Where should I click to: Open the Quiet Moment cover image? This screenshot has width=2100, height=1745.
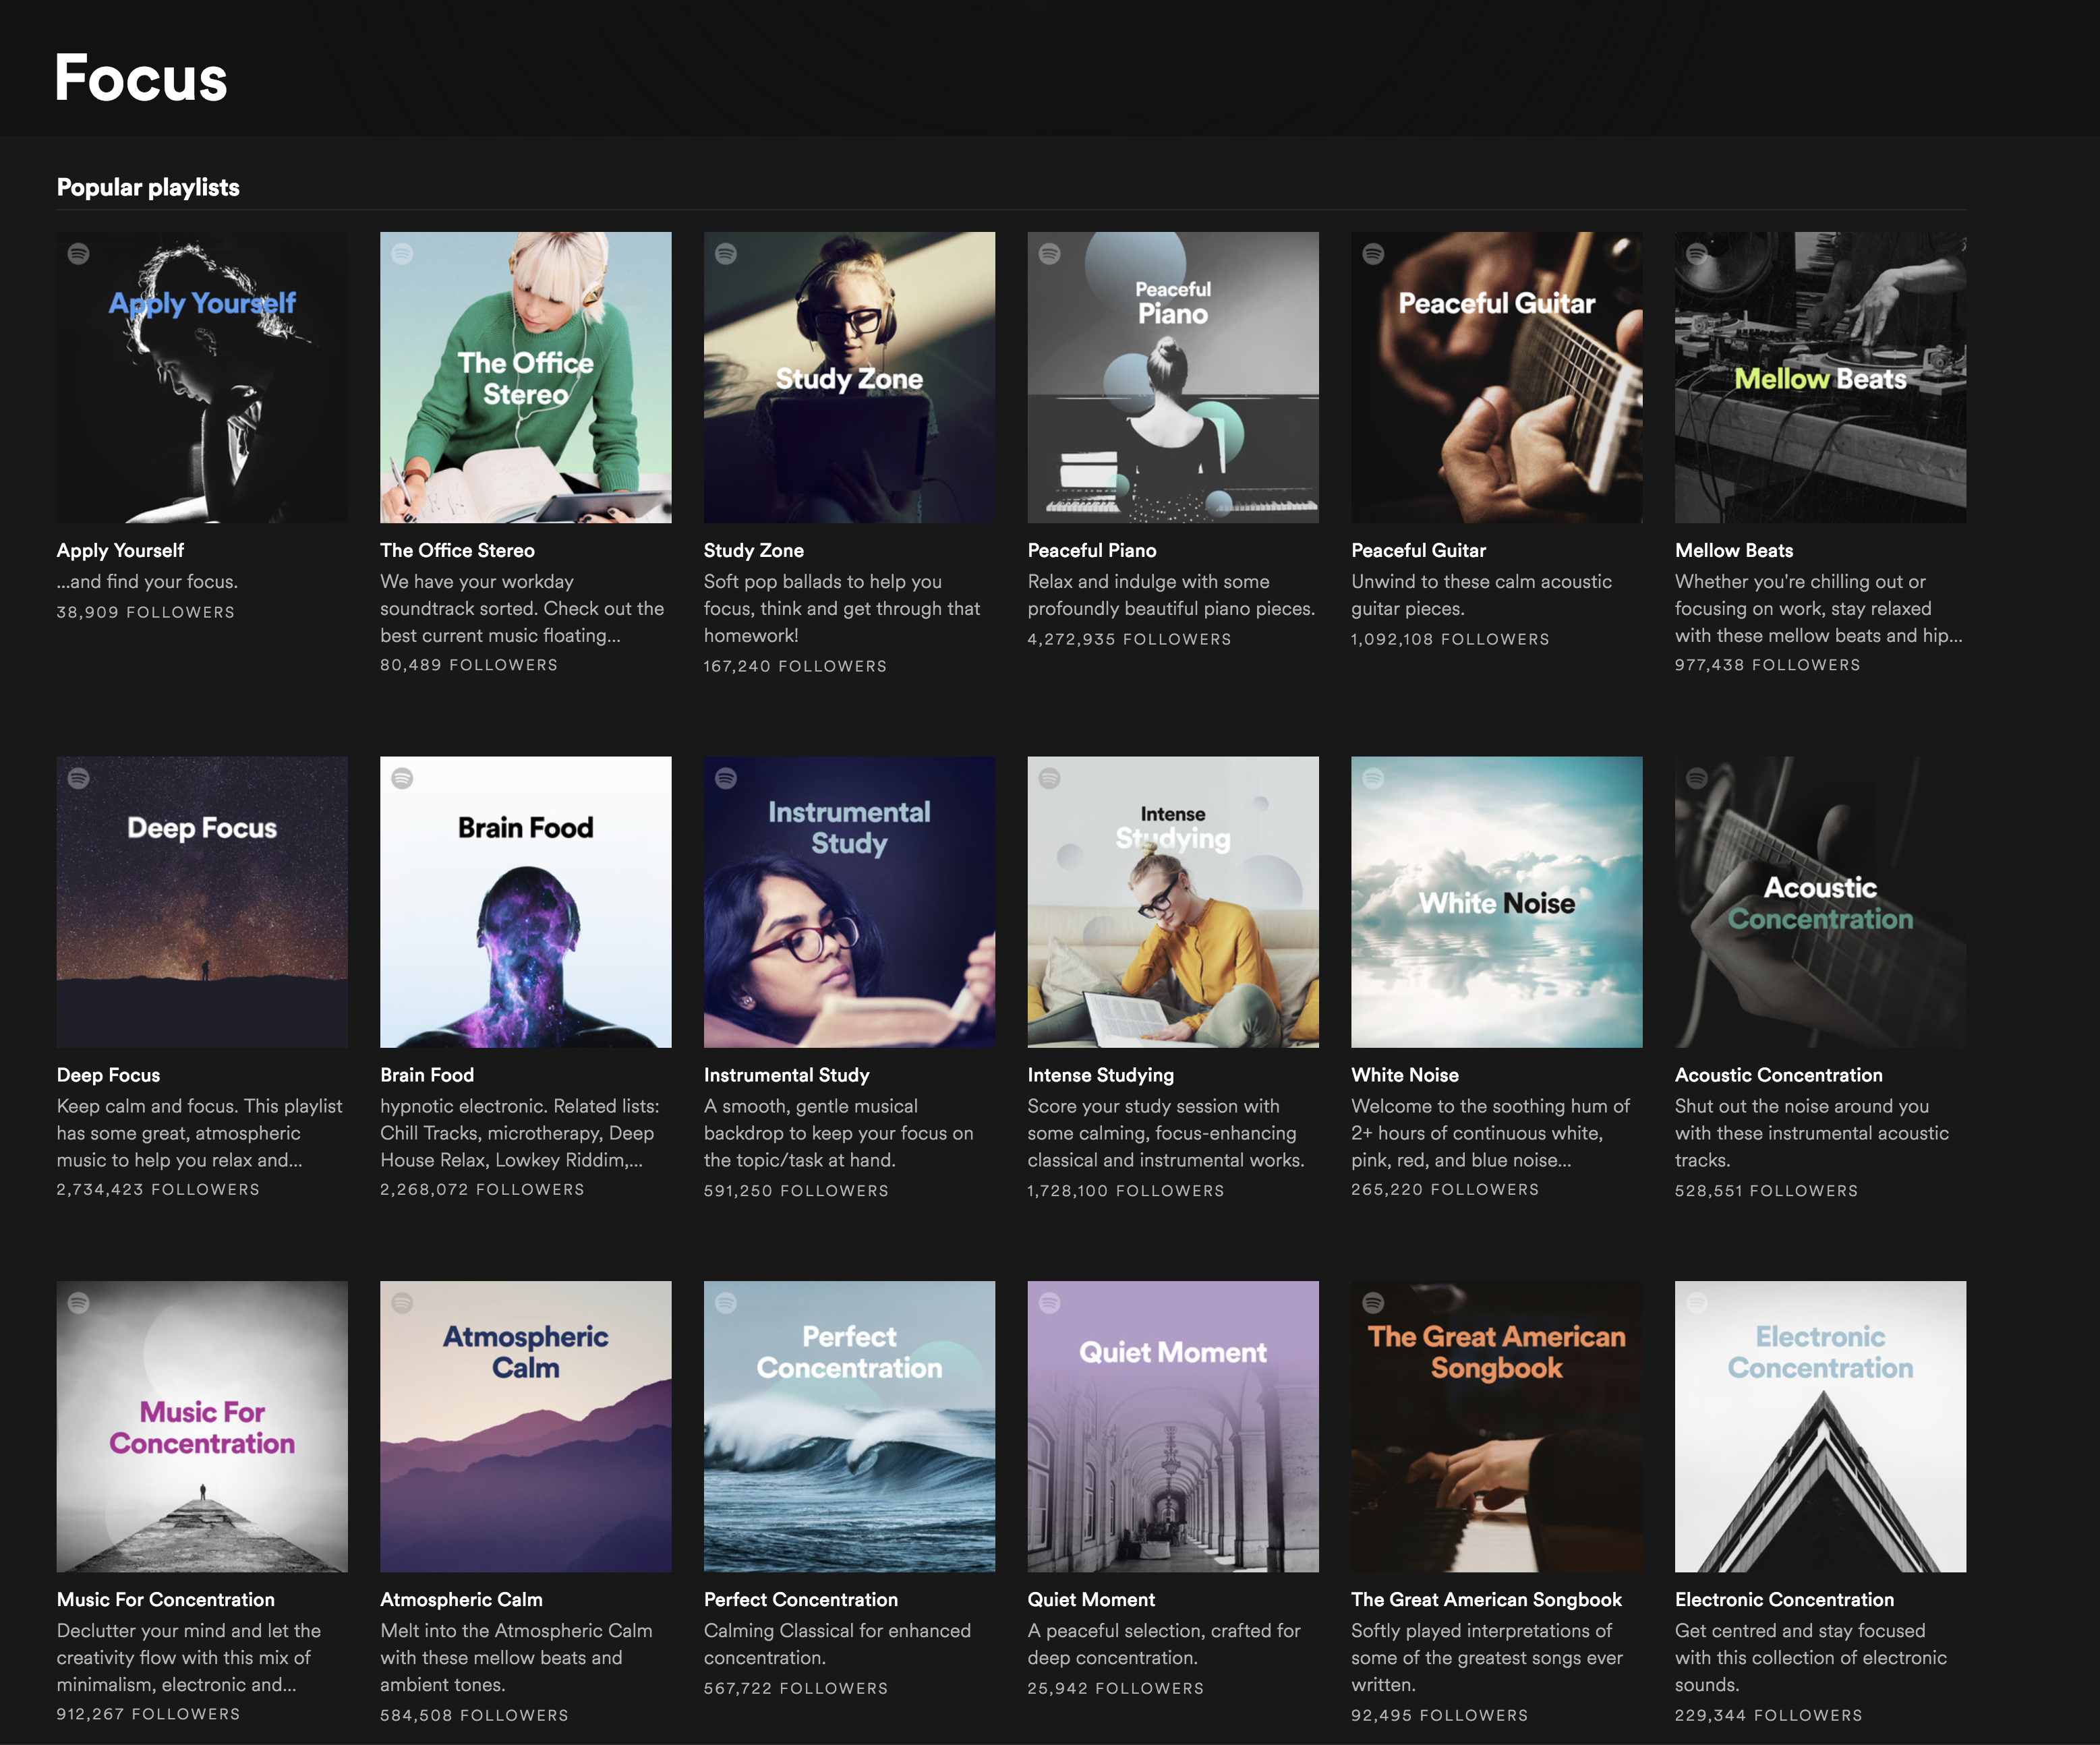point(1173,1427)
